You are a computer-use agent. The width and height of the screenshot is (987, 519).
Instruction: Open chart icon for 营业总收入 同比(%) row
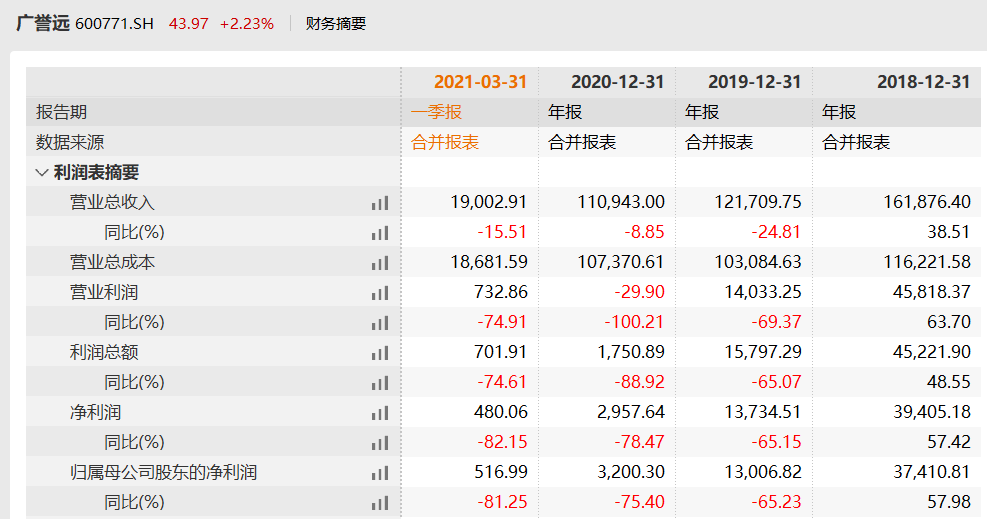(x=380, y=233)
